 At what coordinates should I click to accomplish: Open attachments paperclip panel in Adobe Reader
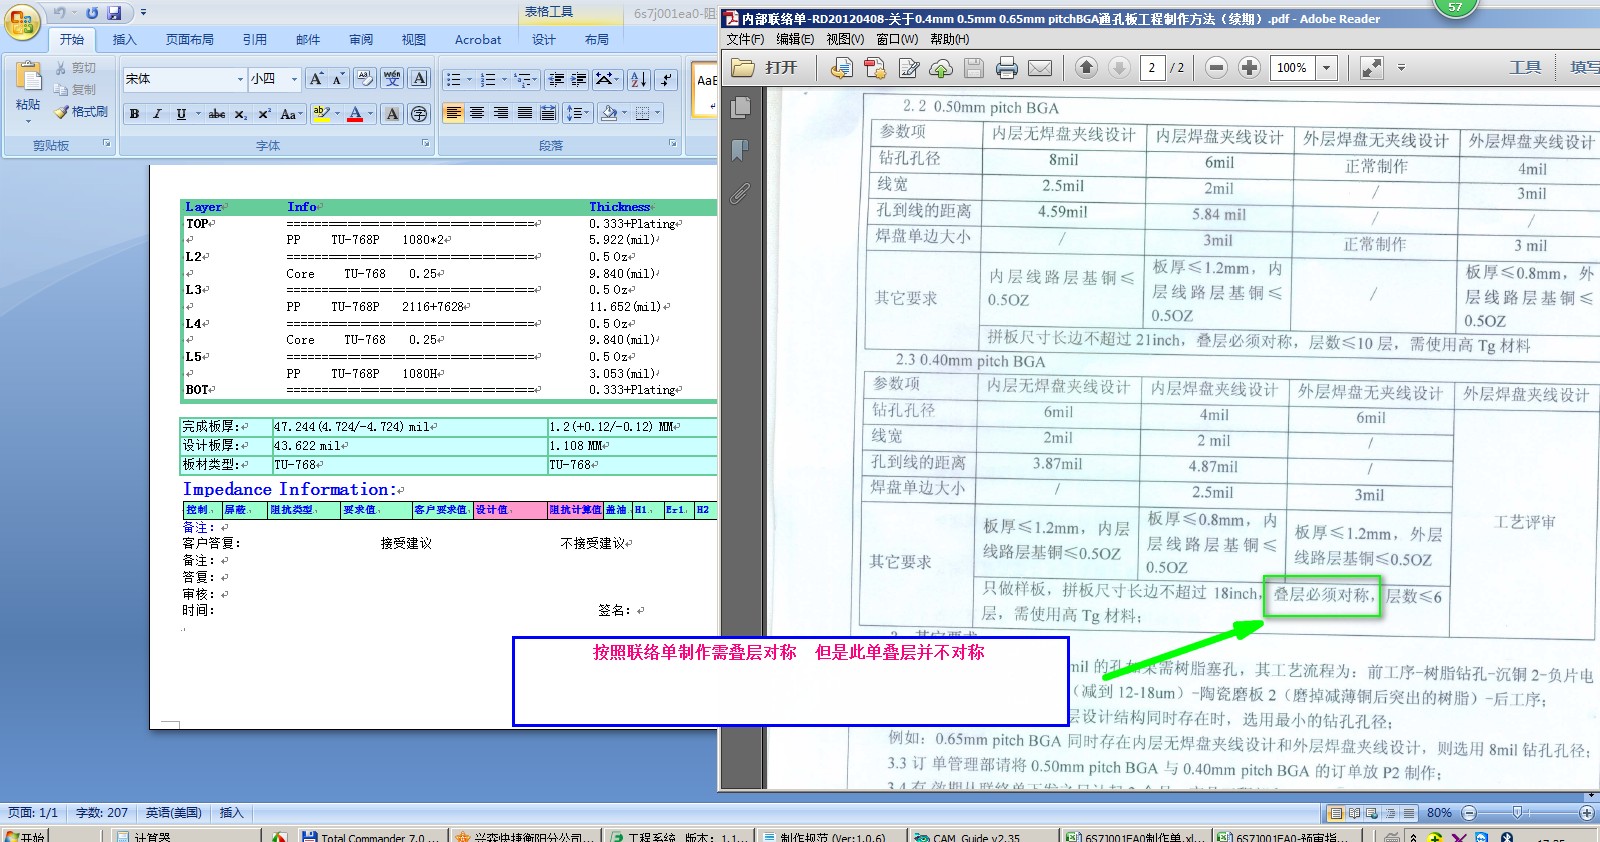741,193
